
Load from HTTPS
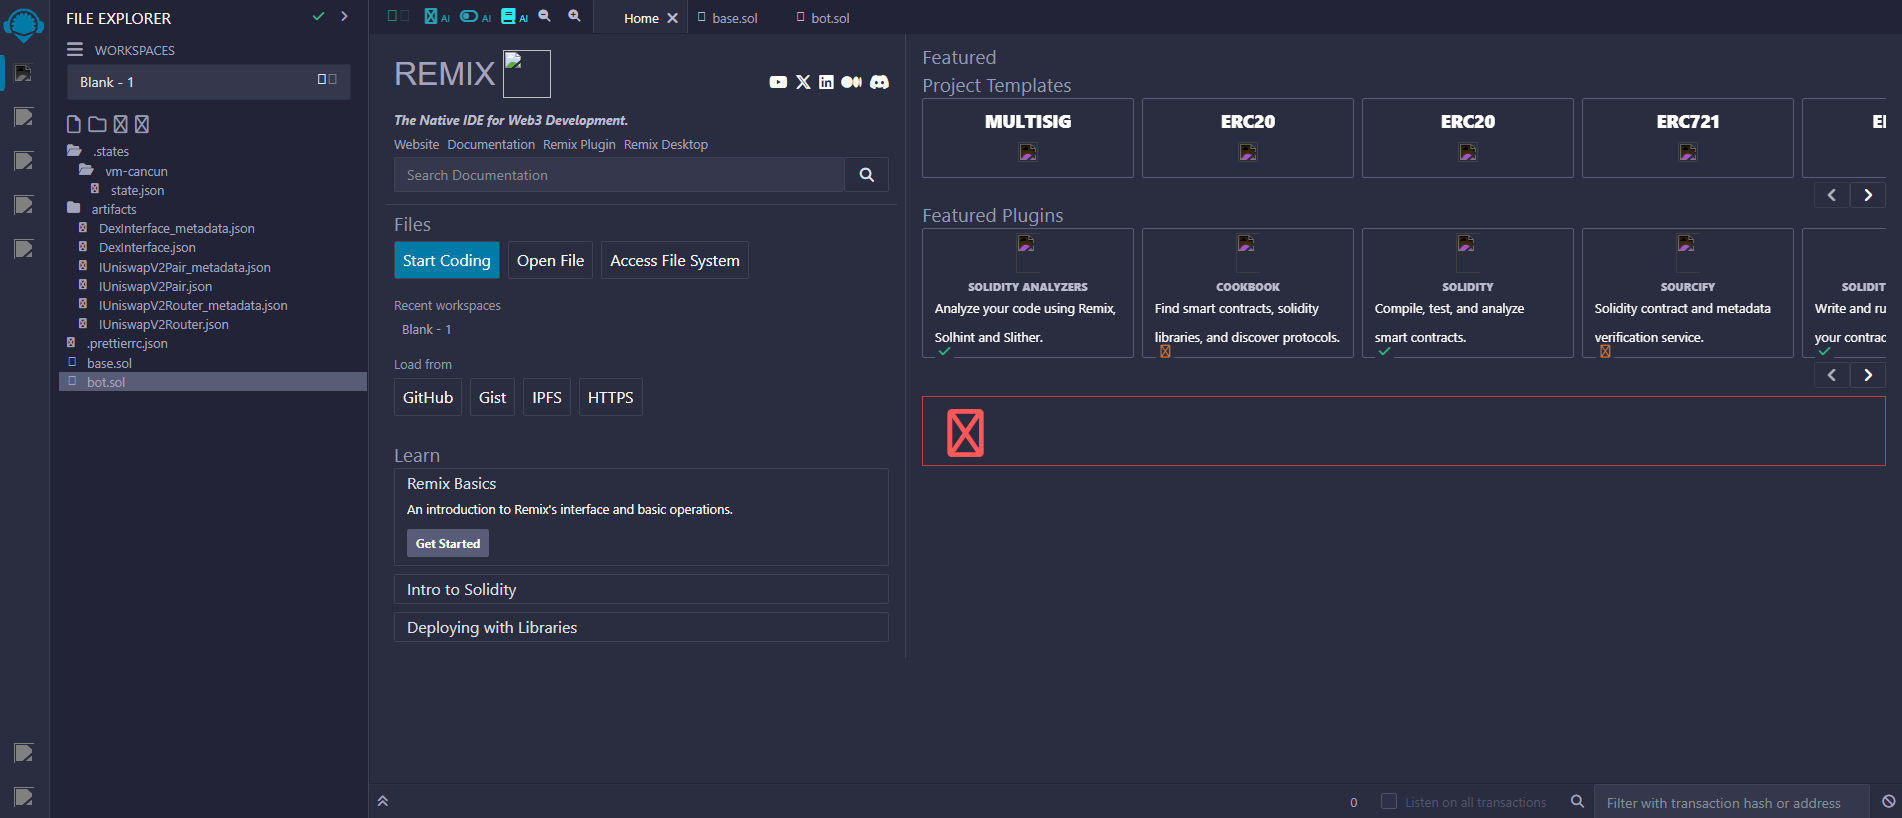611,397
